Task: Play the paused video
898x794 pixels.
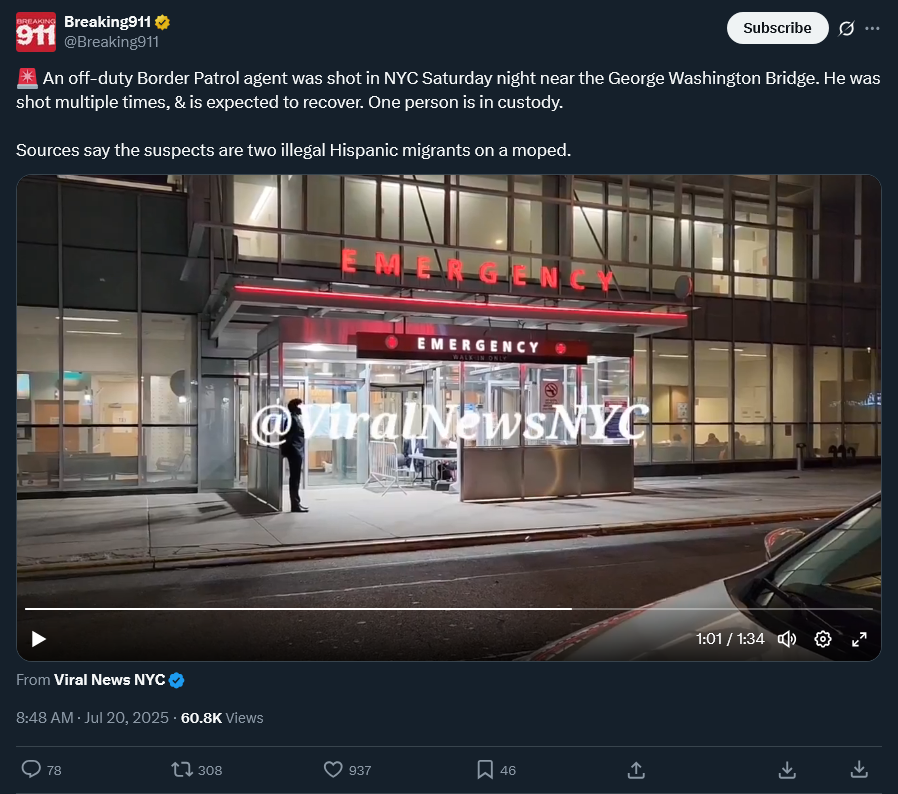Action: (x=38, y=639)
